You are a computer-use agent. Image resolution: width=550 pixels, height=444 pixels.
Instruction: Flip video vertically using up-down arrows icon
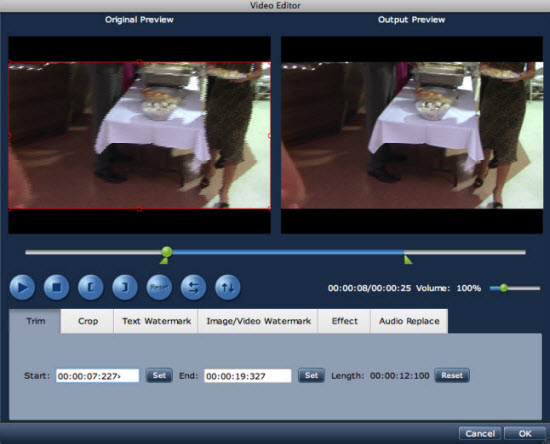pyautogui.click(x=228, y=288)
